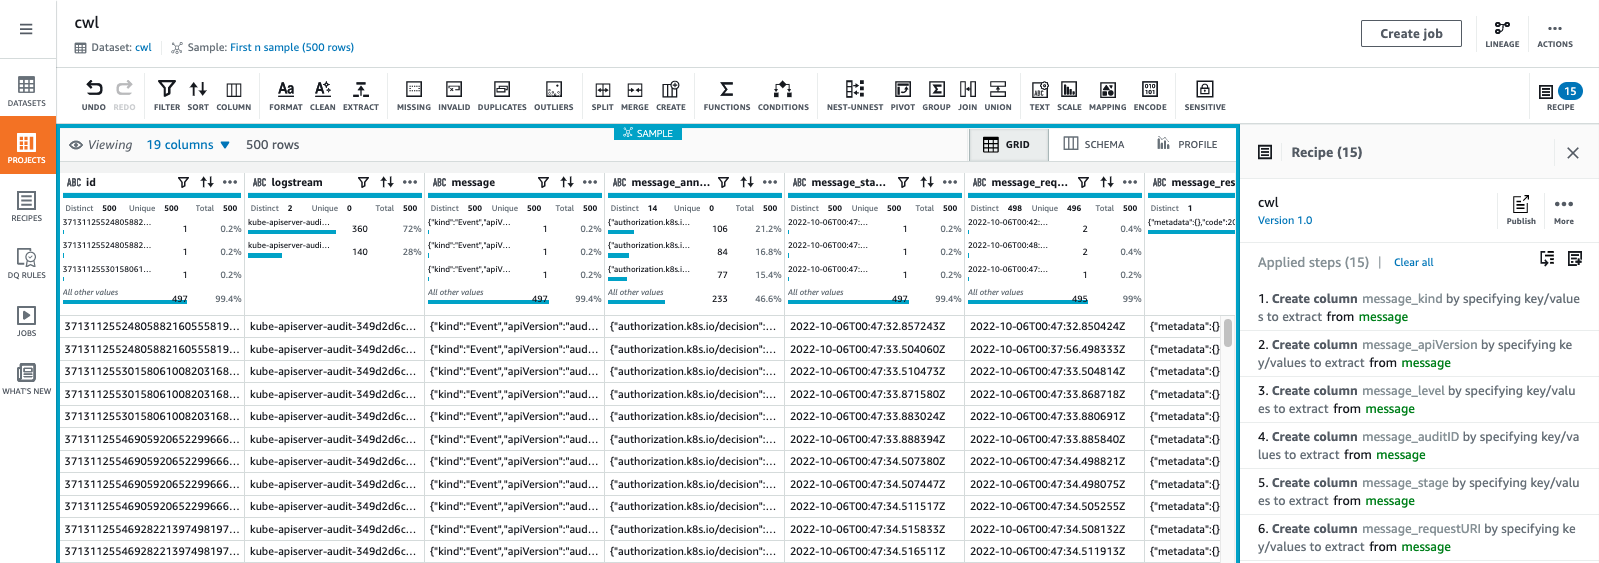Click the Create job button
The image size is (1599, 563).
[x=1410, y=34]
